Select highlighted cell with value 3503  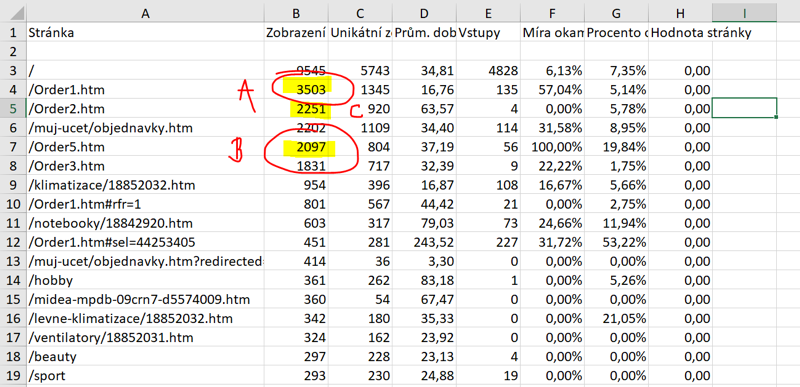[296, 90]
